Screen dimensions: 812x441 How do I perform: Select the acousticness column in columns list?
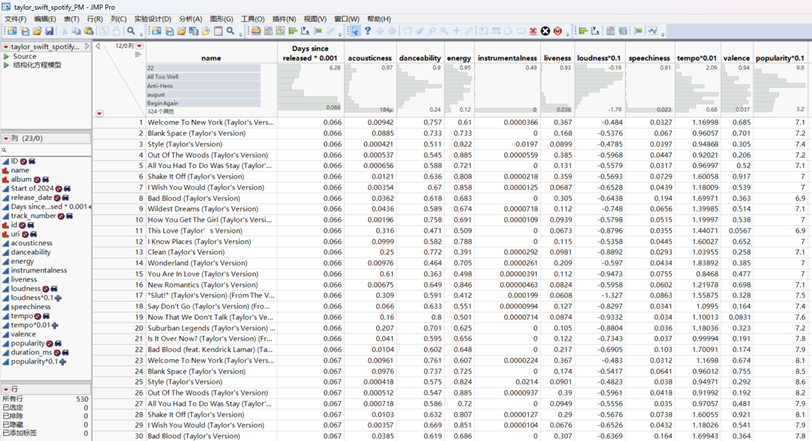pos(32,243)
